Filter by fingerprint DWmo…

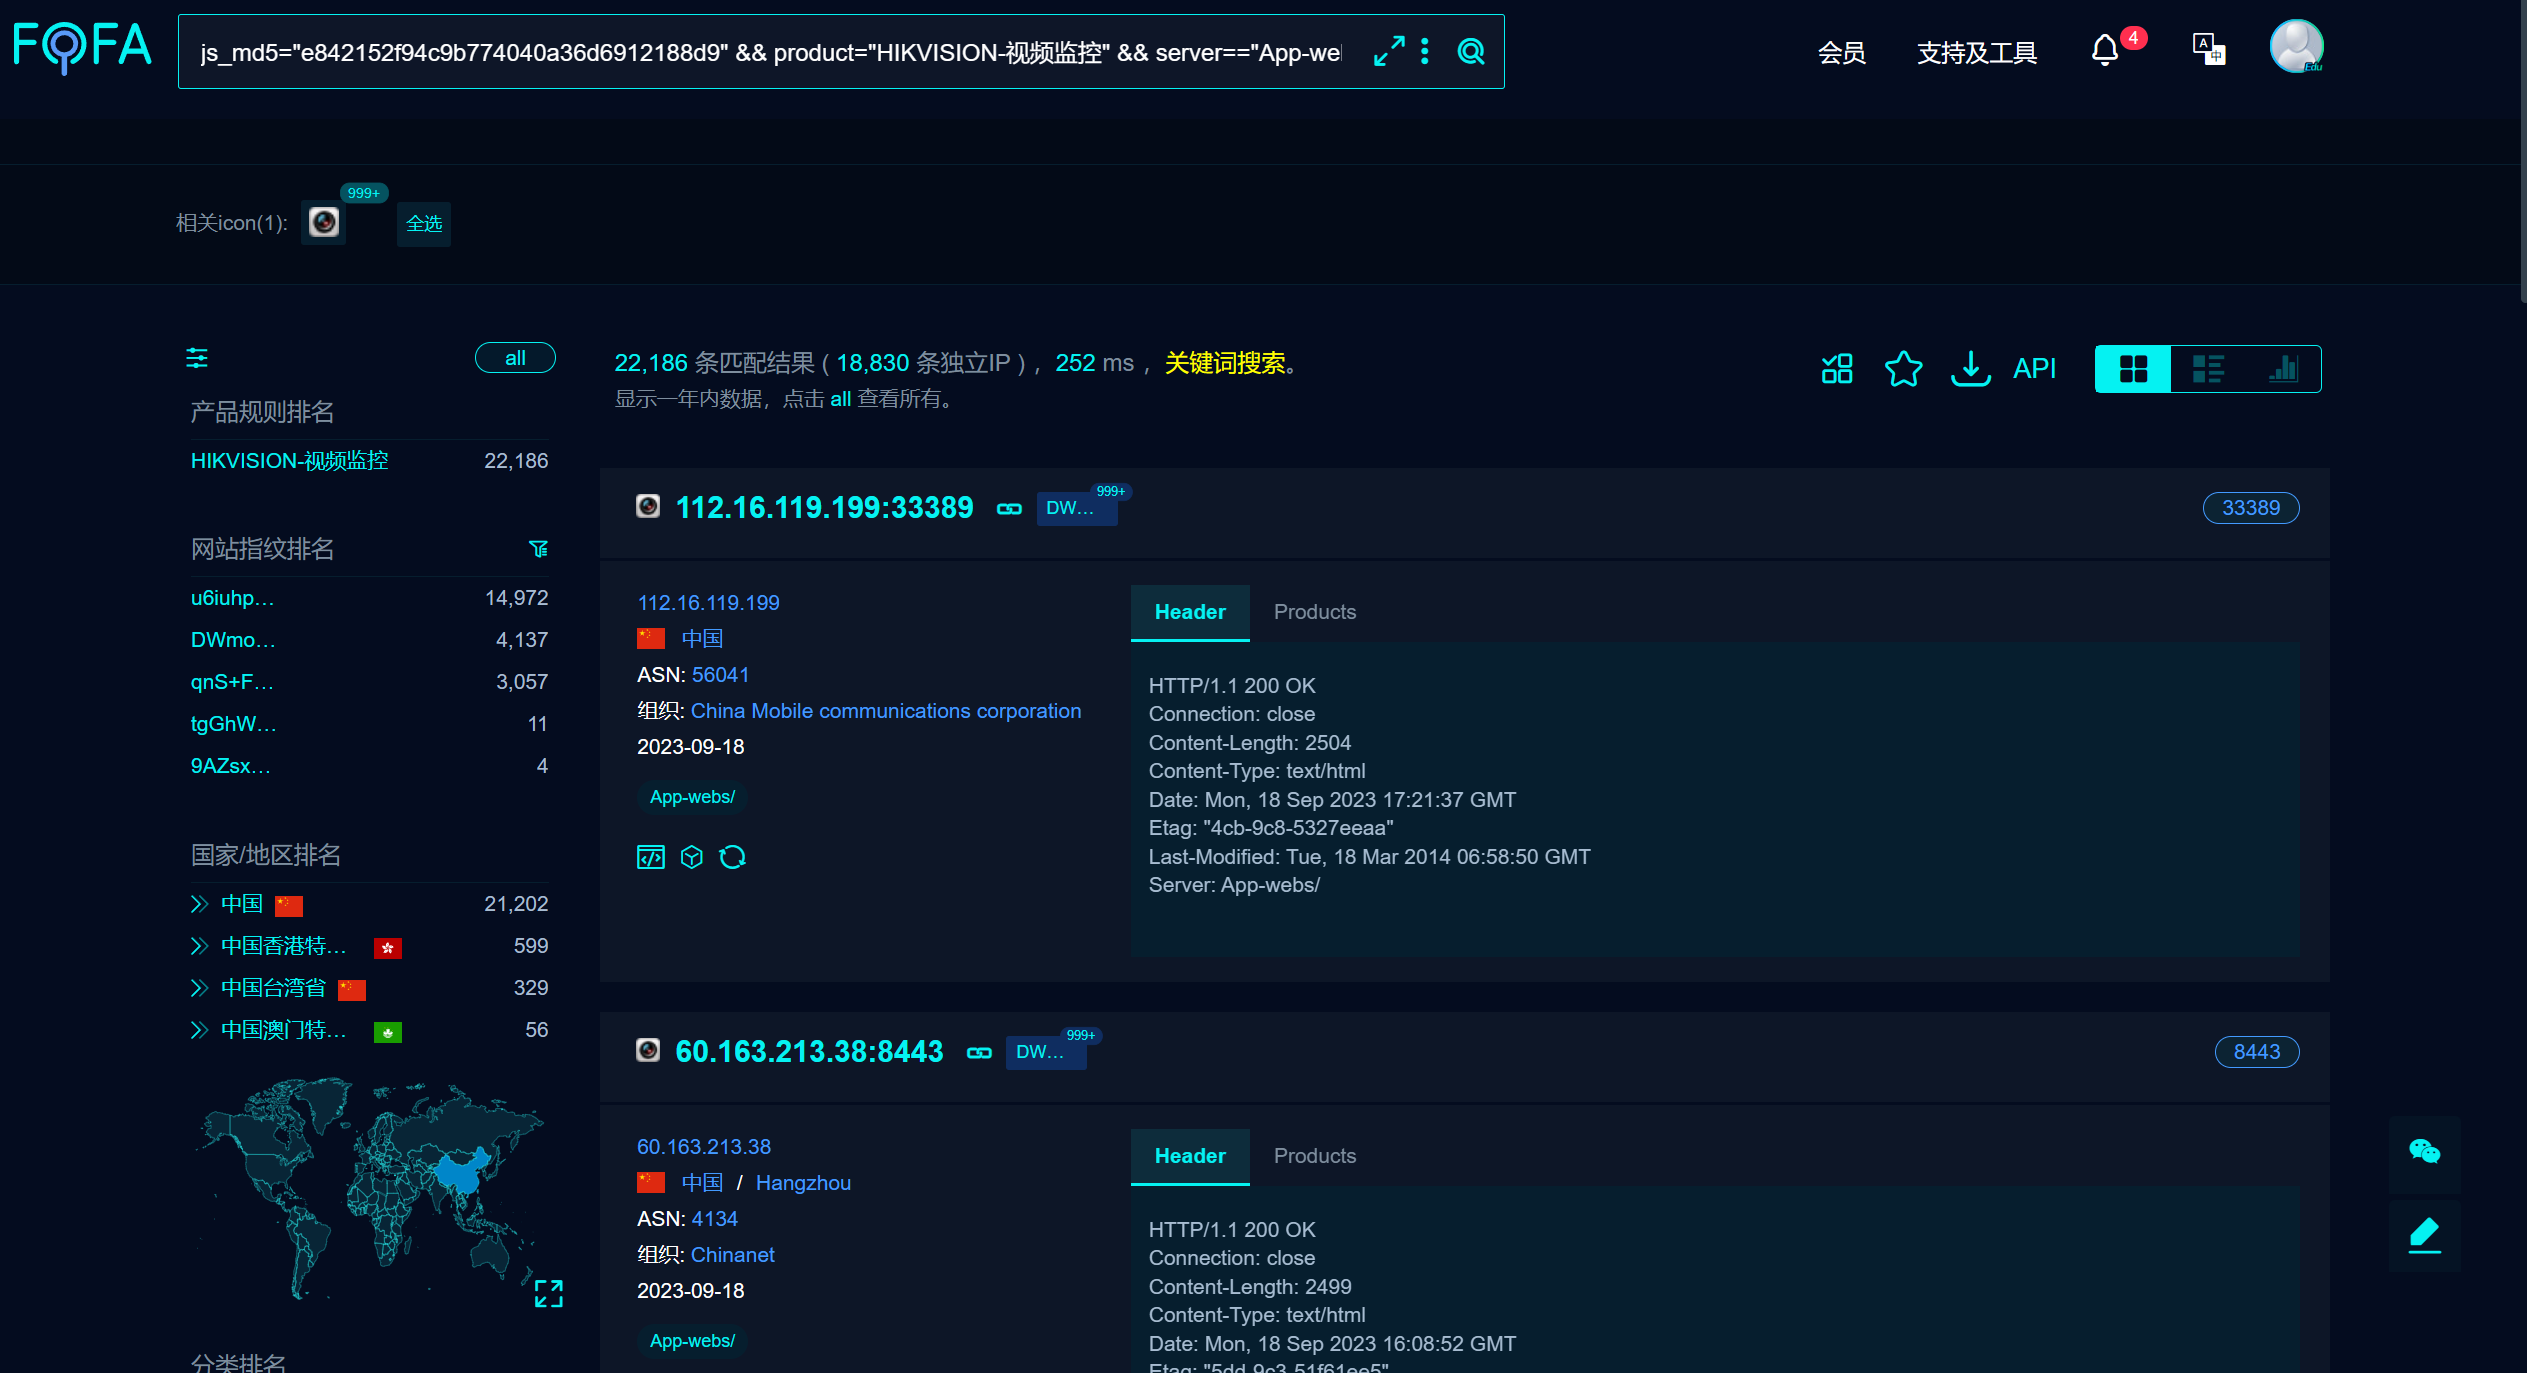[233, 640]
